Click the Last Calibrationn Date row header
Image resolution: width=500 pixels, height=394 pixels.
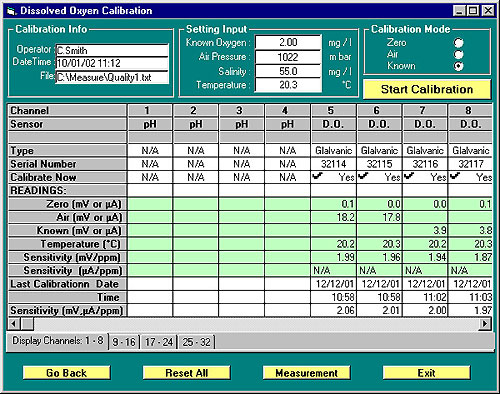67,284
